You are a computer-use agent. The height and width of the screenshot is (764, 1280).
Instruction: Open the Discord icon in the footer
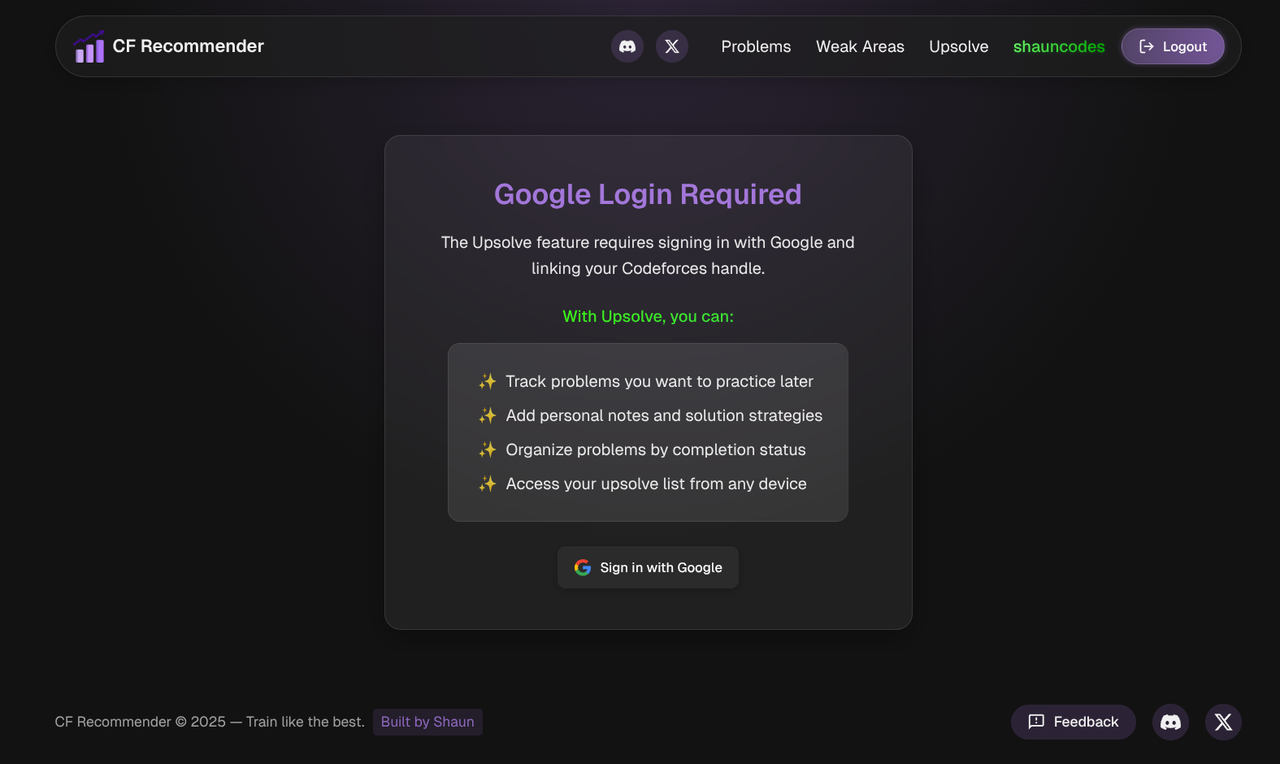1170,722
